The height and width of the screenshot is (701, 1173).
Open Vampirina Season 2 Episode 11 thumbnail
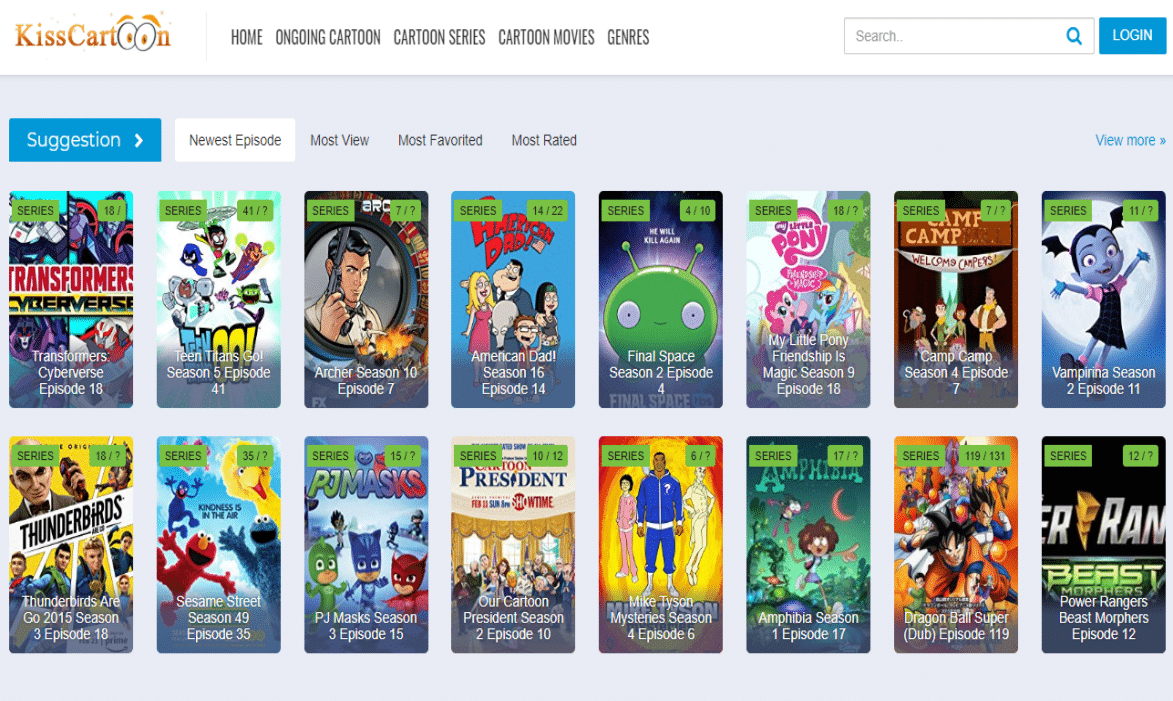point(1103,299)
